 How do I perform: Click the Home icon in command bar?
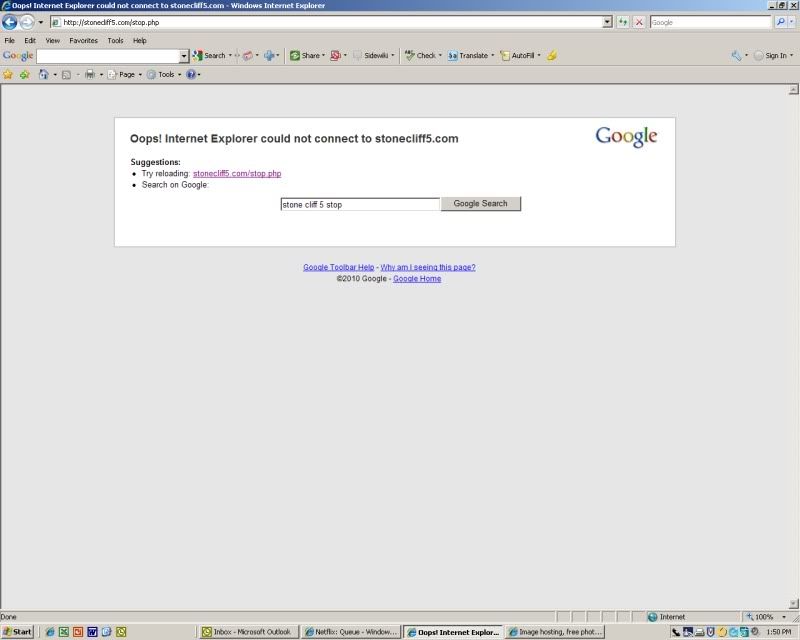44,75
